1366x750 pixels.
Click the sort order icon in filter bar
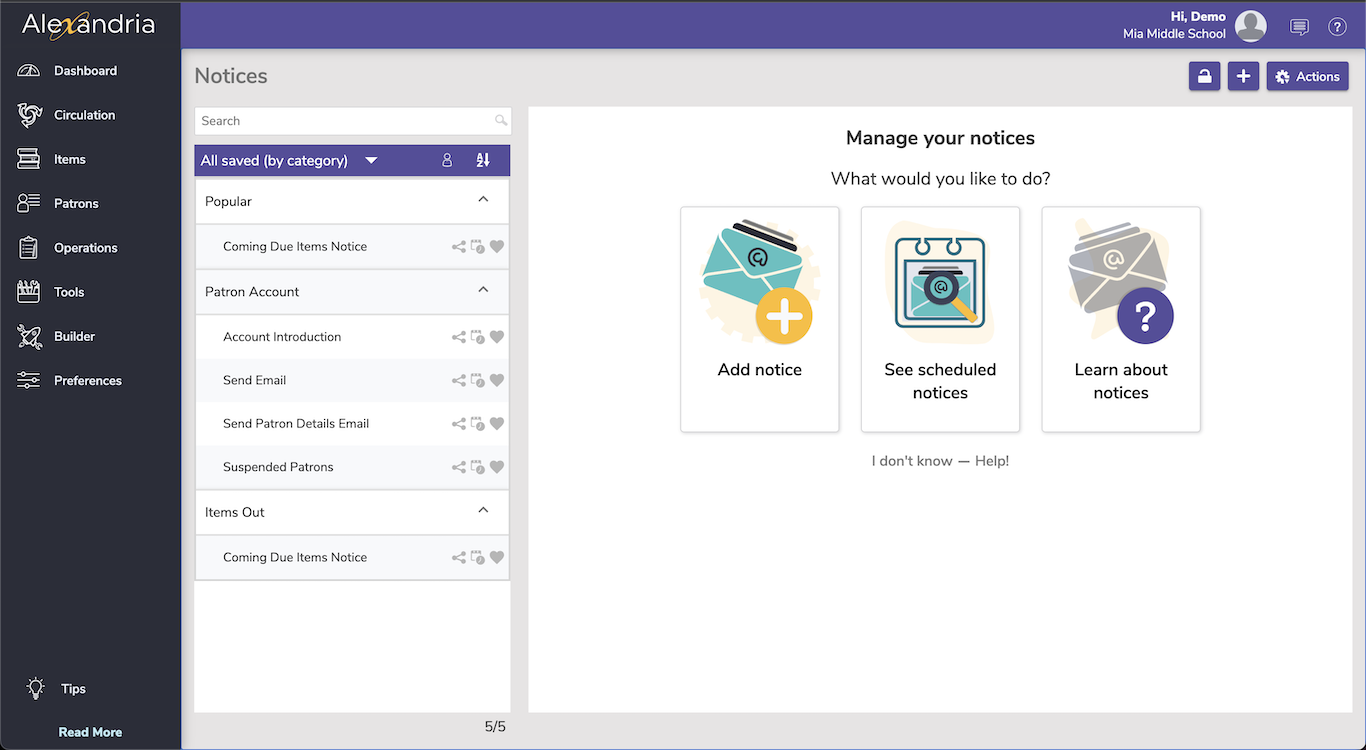click(483, 160)
